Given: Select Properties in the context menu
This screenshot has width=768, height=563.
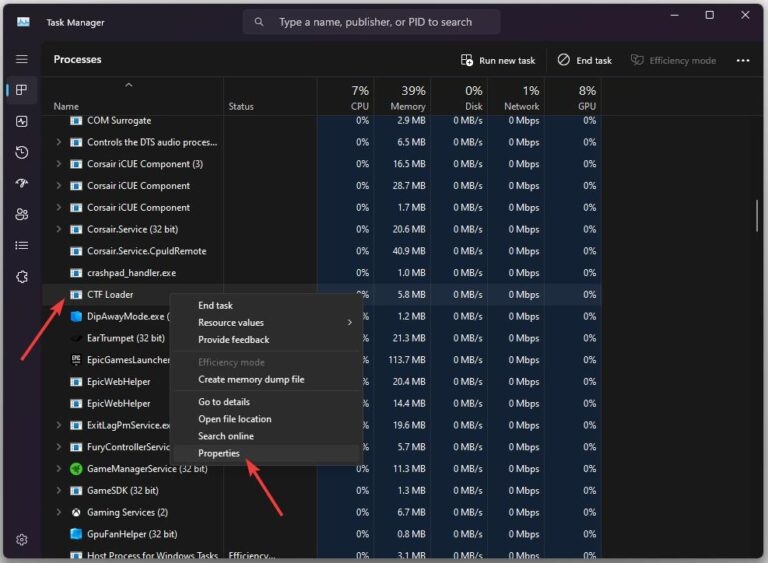Looking at the screenshot, I should (219, 453).
